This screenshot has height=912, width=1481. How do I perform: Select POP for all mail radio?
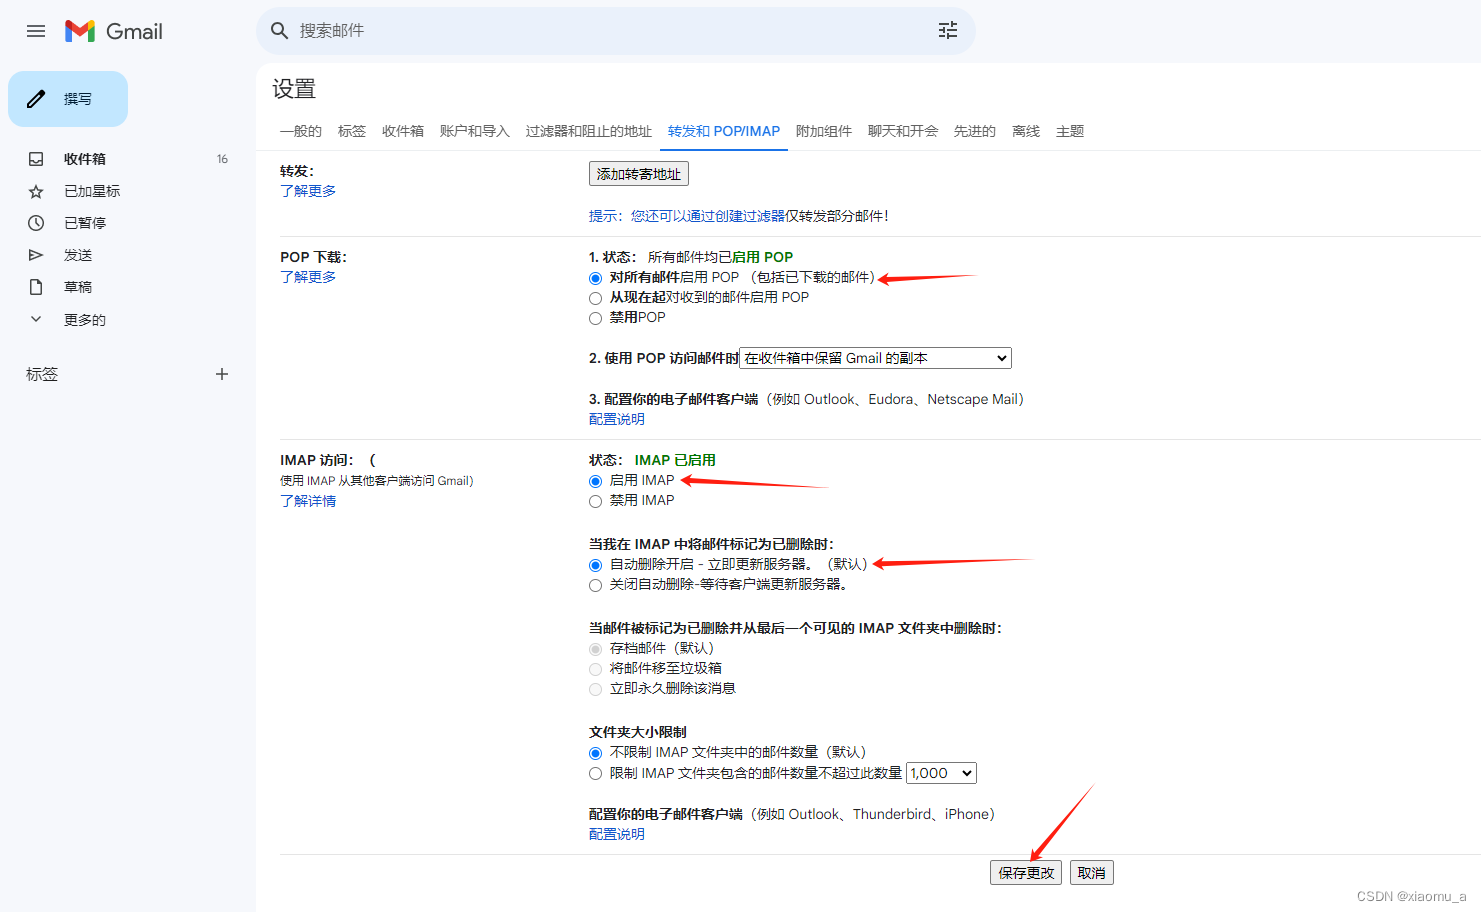pyautogui.click(x=596, y=278)
